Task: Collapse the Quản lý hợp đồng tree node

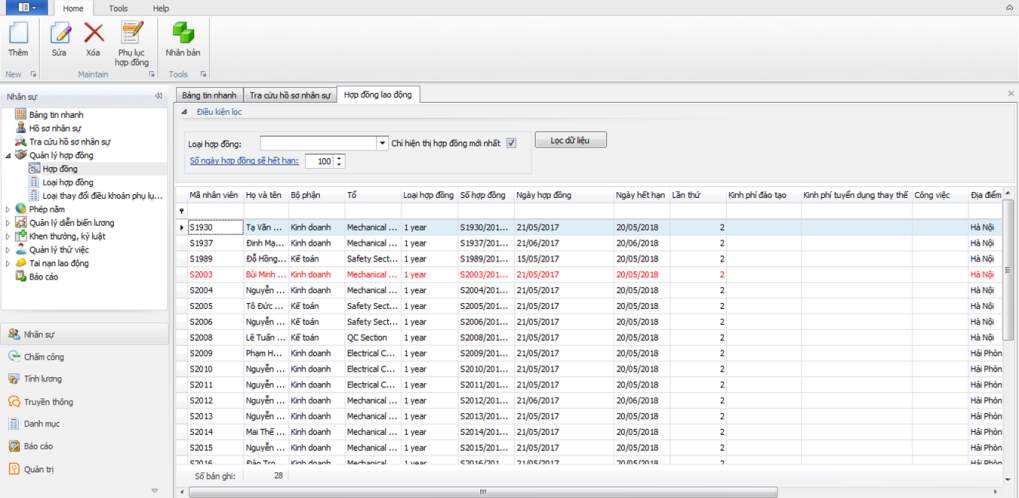Action: coord(8,155)
